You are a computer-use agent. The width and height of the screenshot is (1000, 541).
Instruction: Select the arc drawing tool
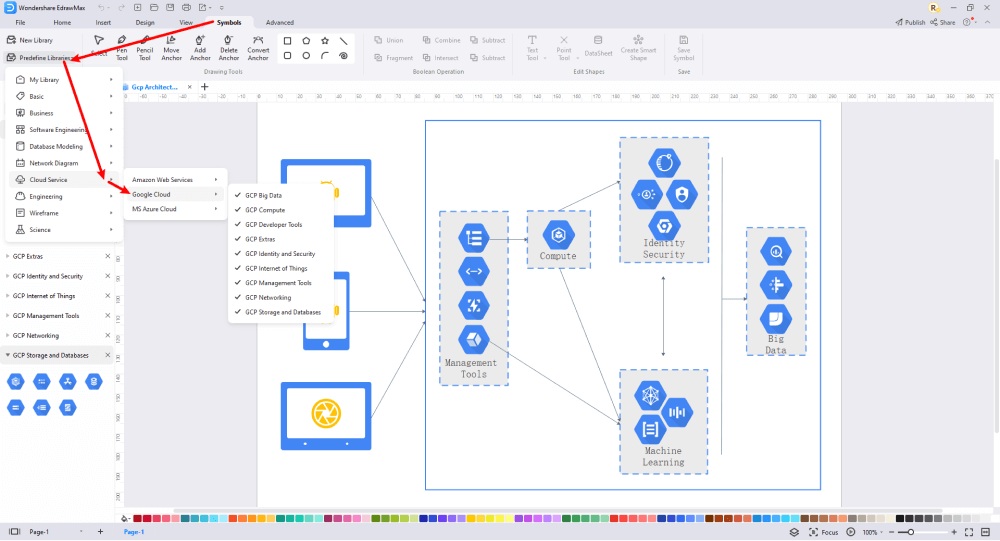(325, 56)
